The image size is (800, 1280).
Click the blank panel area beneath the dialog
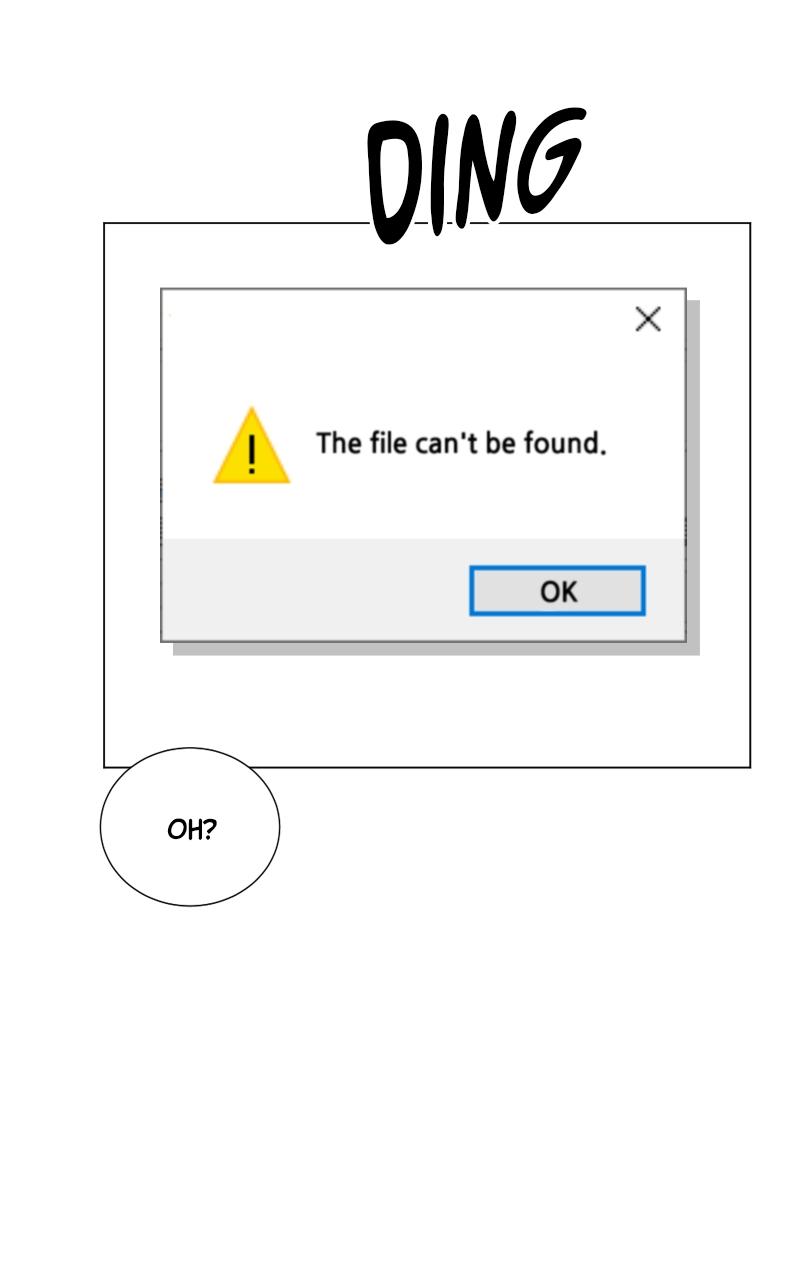click(427, 711)
